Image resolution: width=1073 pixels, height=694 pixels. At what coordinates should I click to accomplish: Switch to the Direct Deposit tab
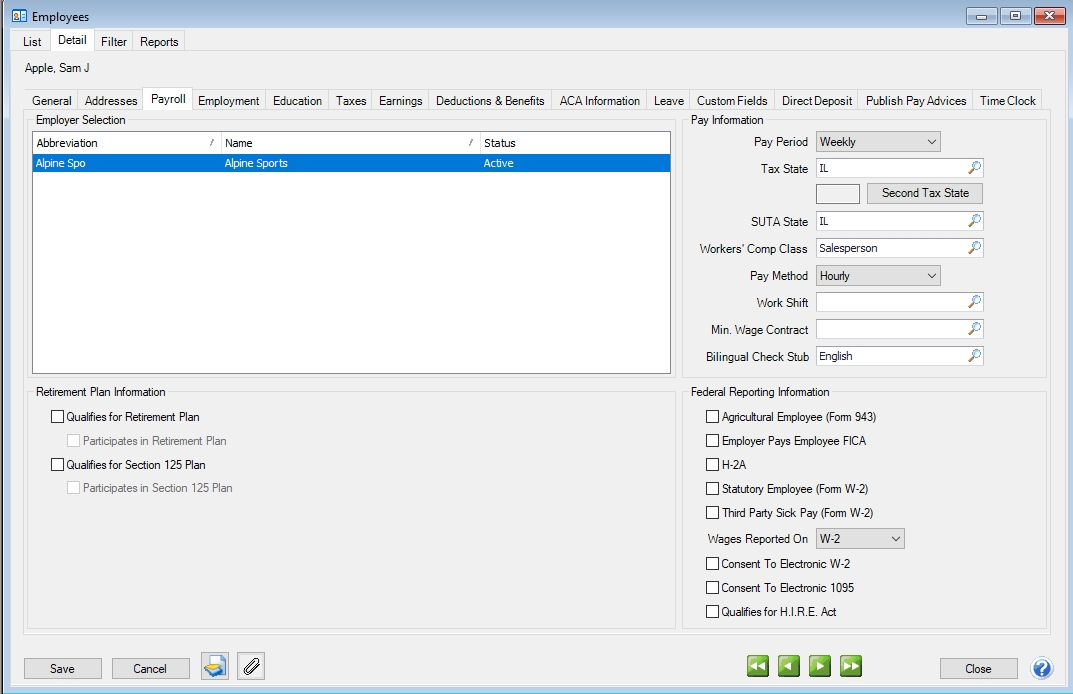click(817, 101)
